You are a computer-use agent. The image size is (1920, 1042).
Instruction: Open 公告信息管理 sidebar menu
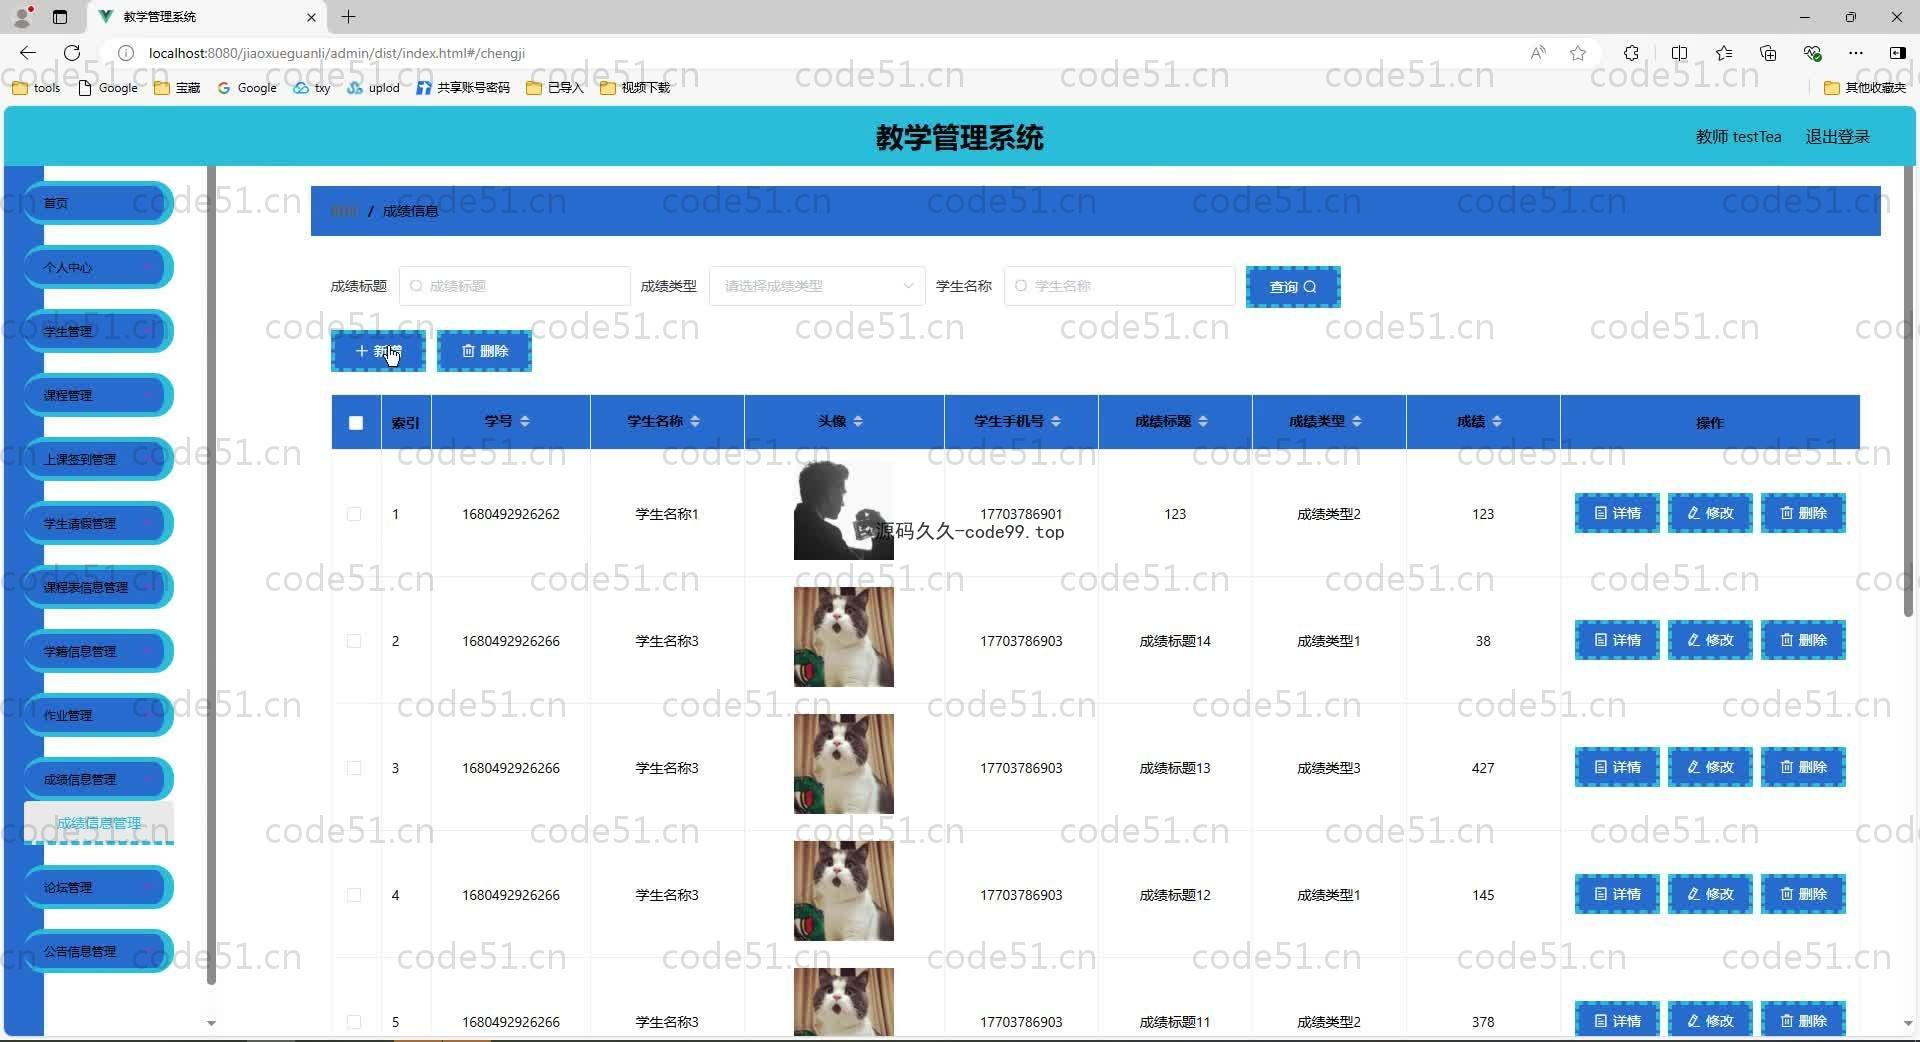98,951
